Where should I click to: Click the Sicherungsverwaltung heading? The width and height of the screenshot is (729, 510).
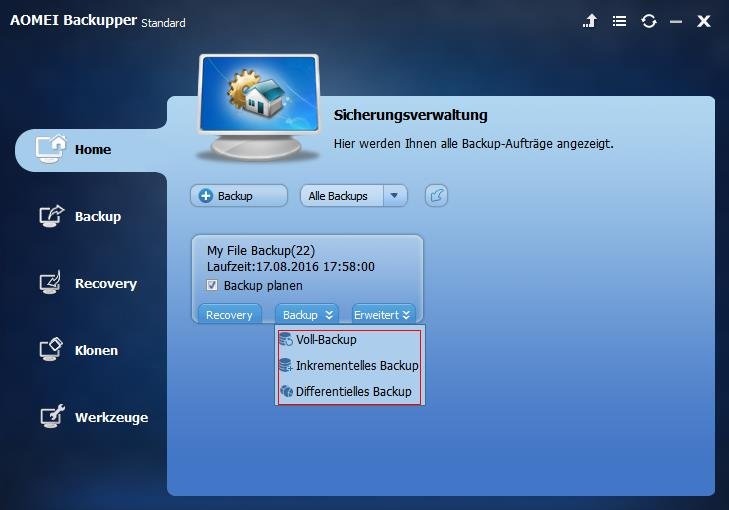(x=411, y=115)
